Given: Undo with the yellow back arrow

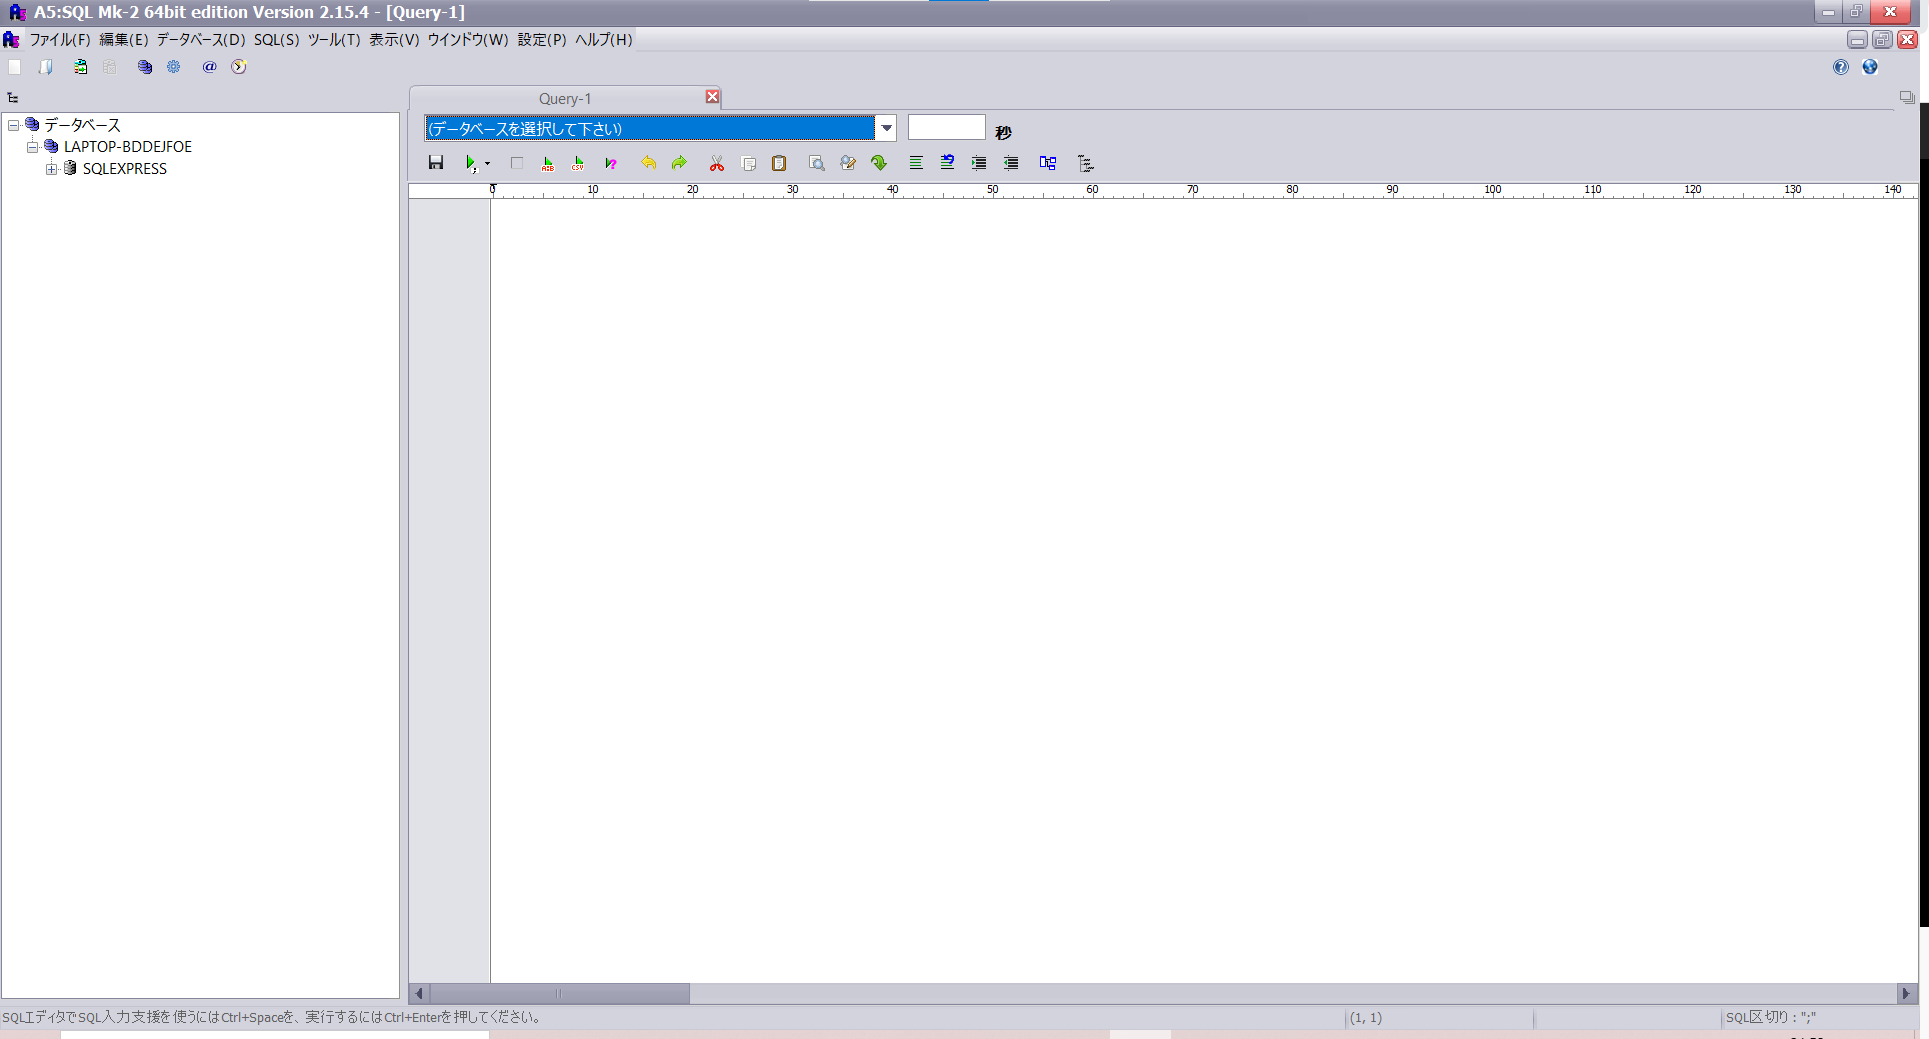Looking at the screenshot, I should click(x=649, y=163).
